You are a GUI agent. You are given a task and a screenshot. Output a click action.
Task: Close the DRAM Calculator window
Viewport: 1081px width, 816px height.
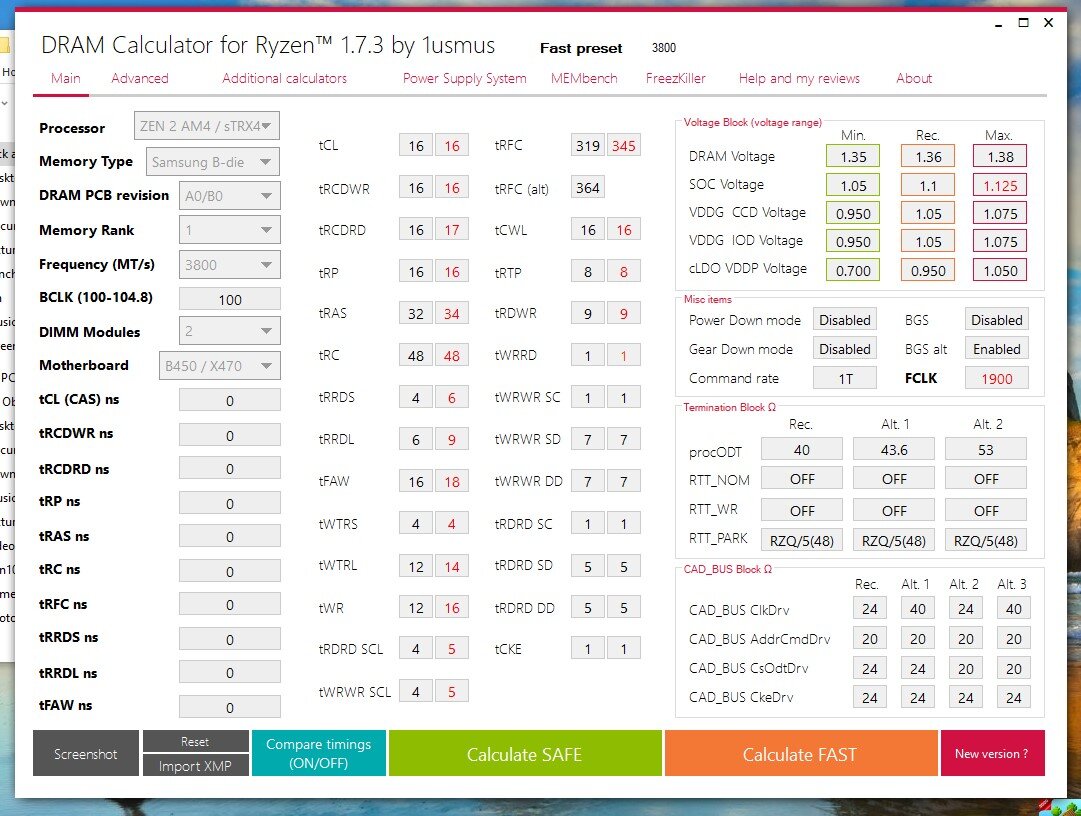click(1049, 23)
